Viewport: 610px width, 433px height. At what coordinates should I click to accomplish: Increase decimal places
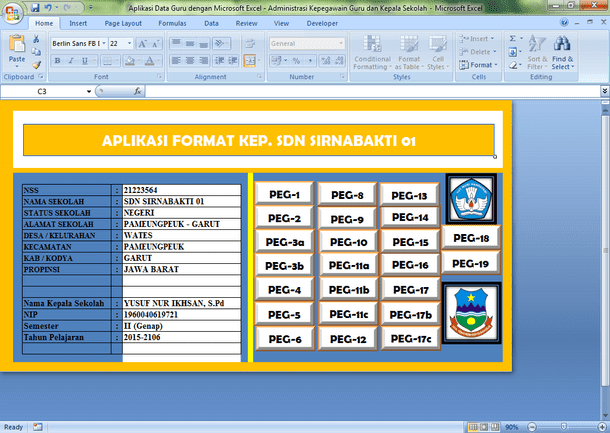click(x=326, y=61)
